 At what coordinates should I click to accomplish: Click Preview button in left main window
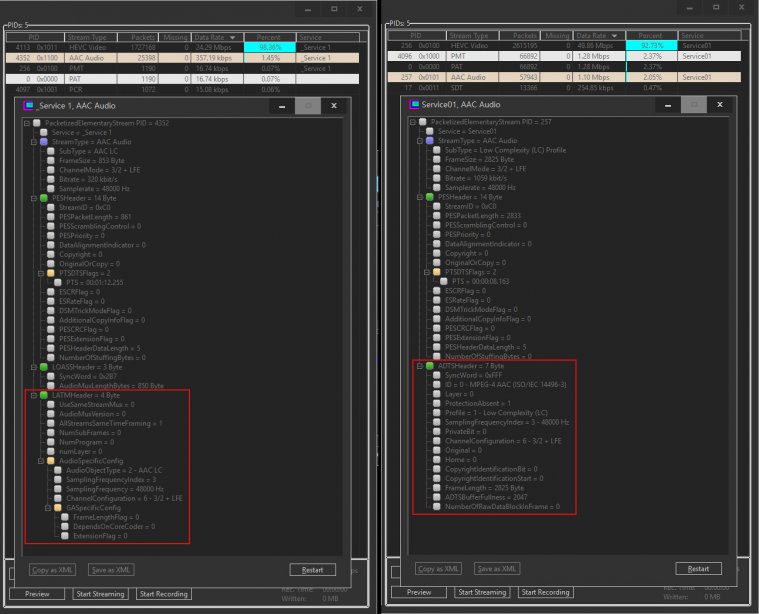click(37, 594)
